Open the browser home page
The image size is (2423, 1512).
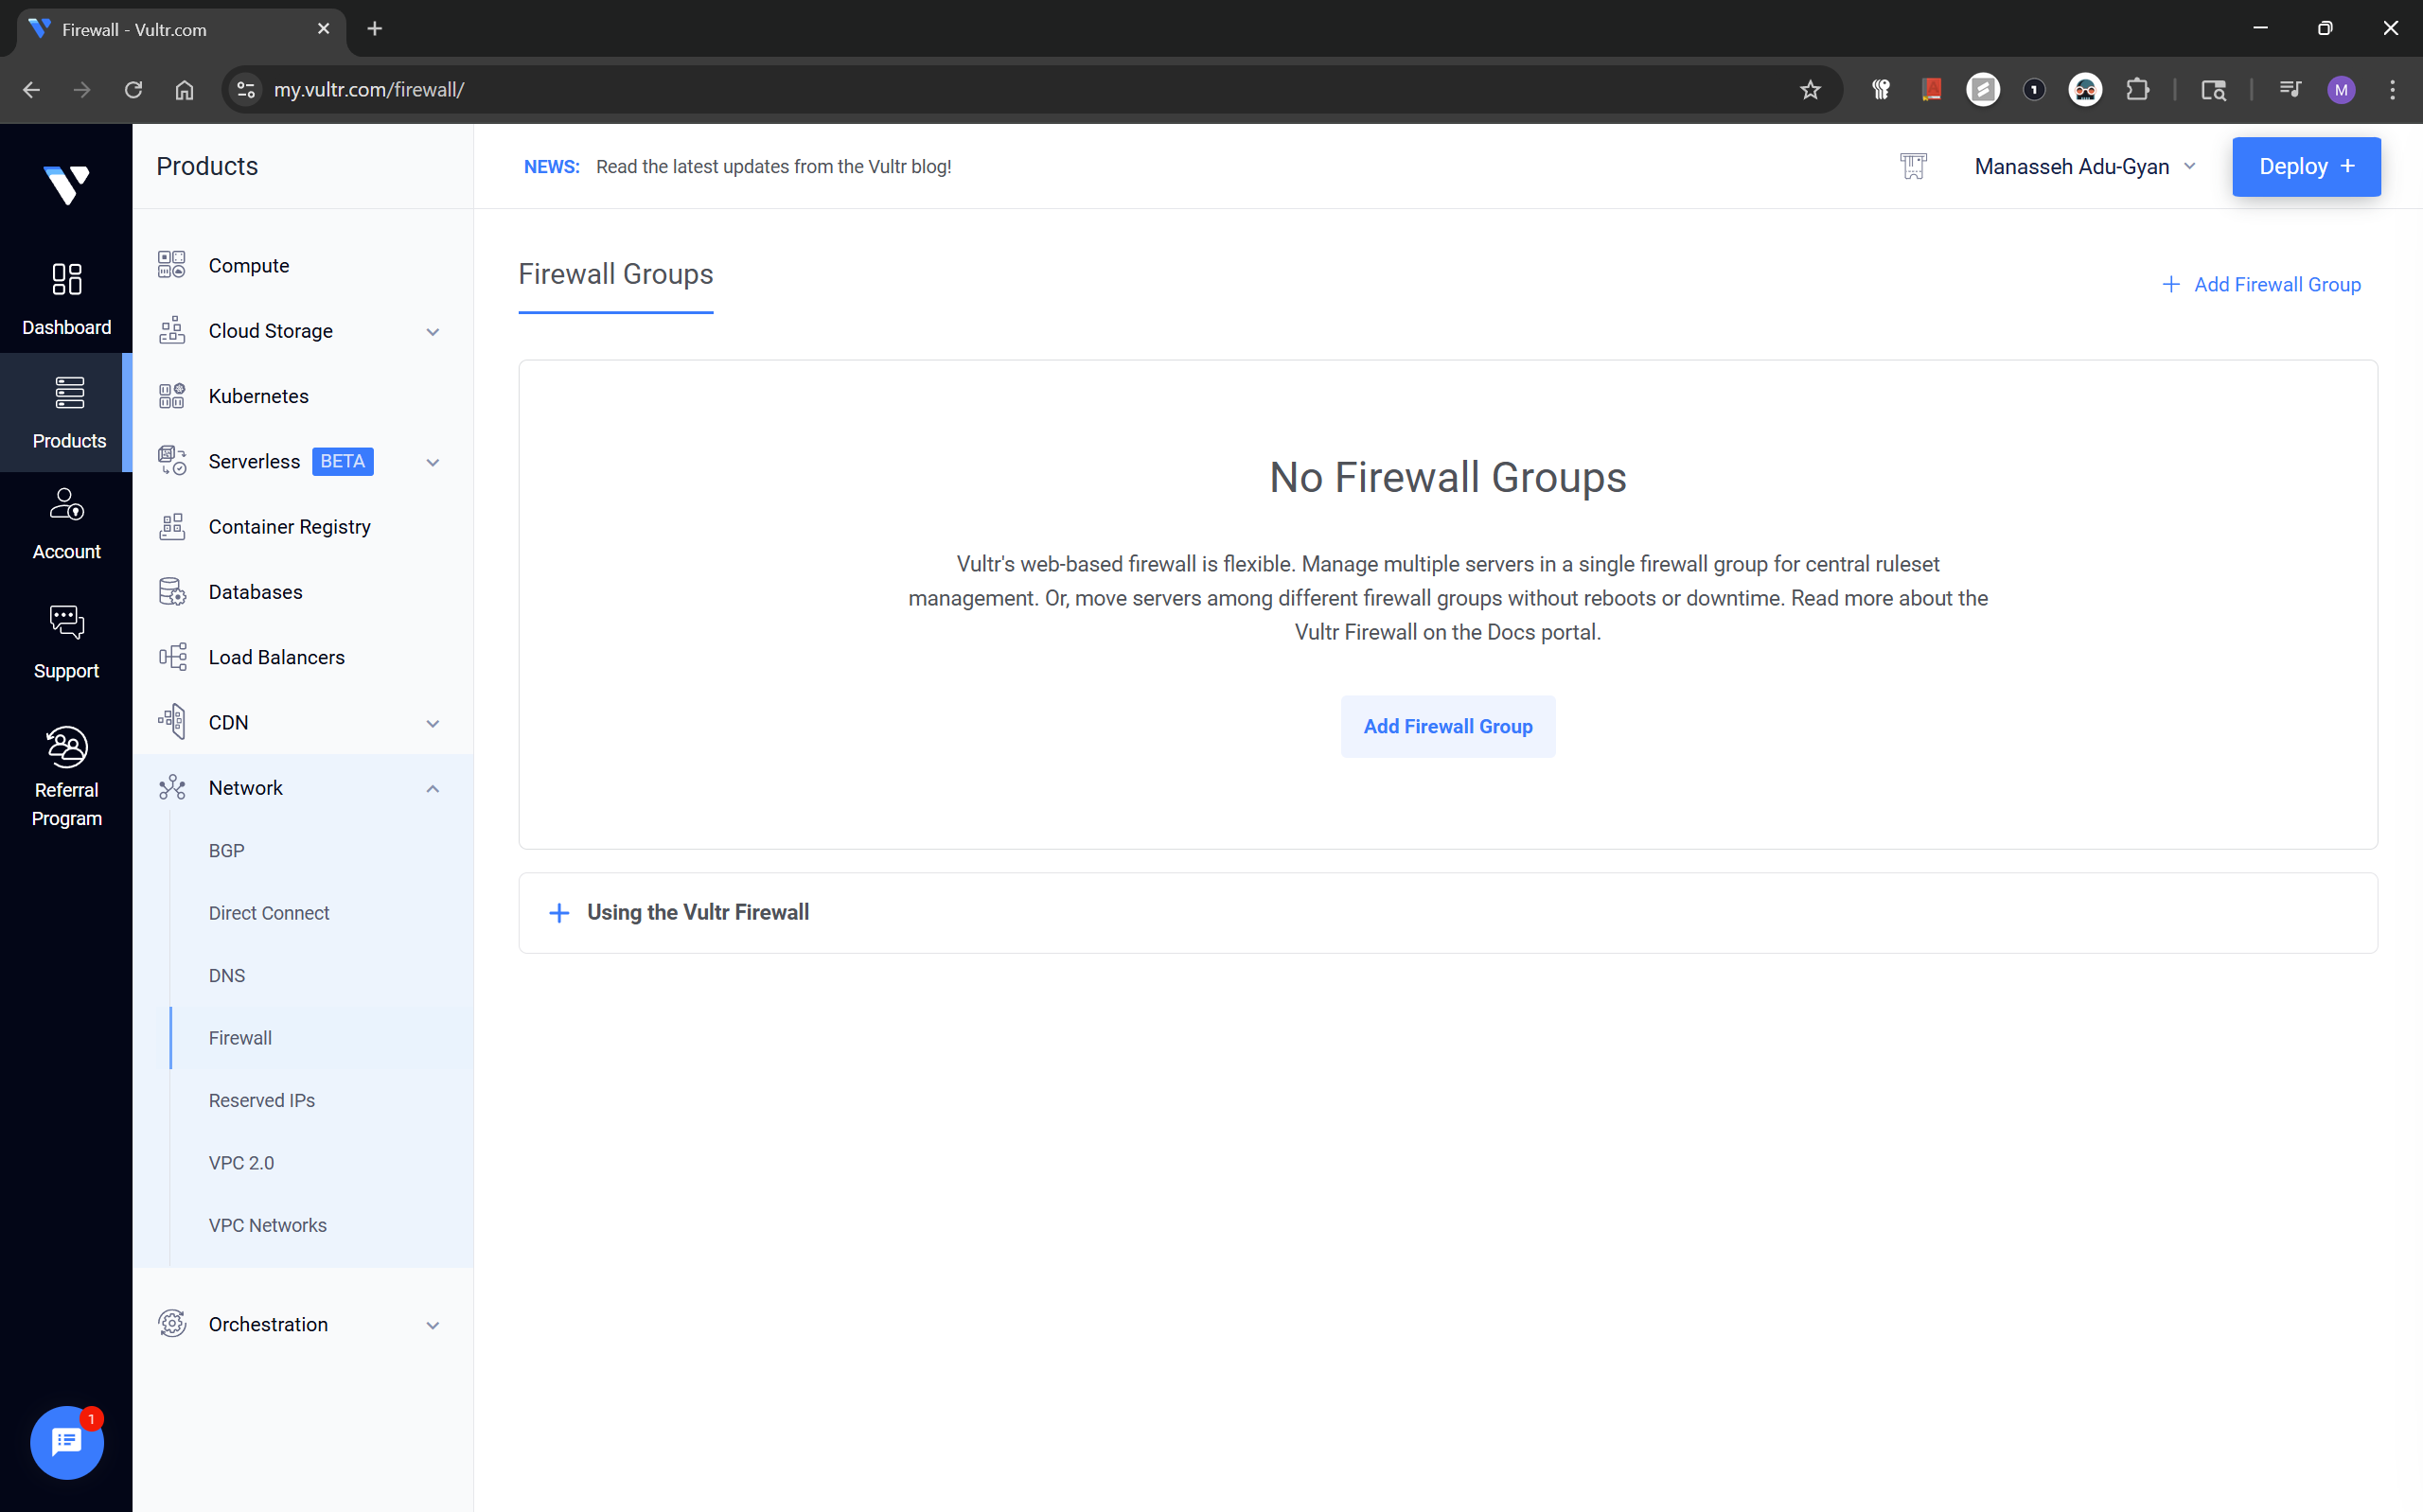[184, 90]
